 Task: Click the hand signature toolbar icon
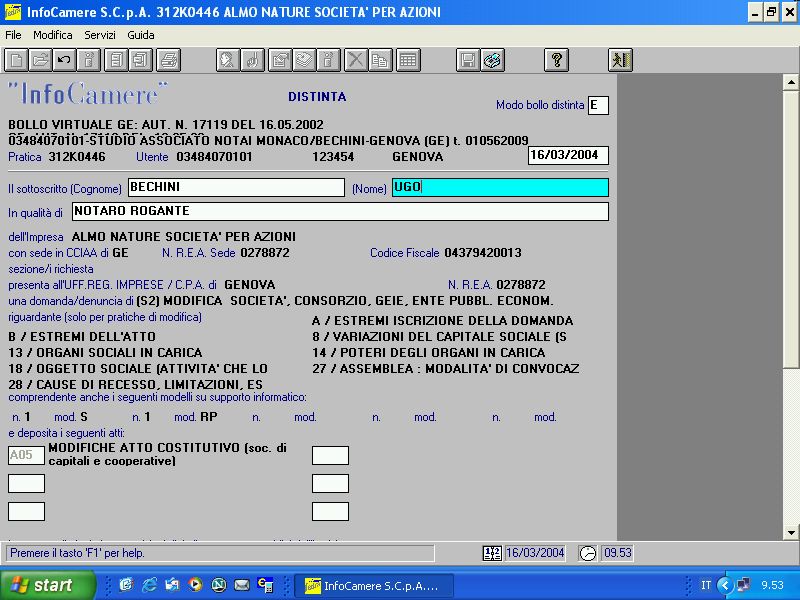point(252,60)
